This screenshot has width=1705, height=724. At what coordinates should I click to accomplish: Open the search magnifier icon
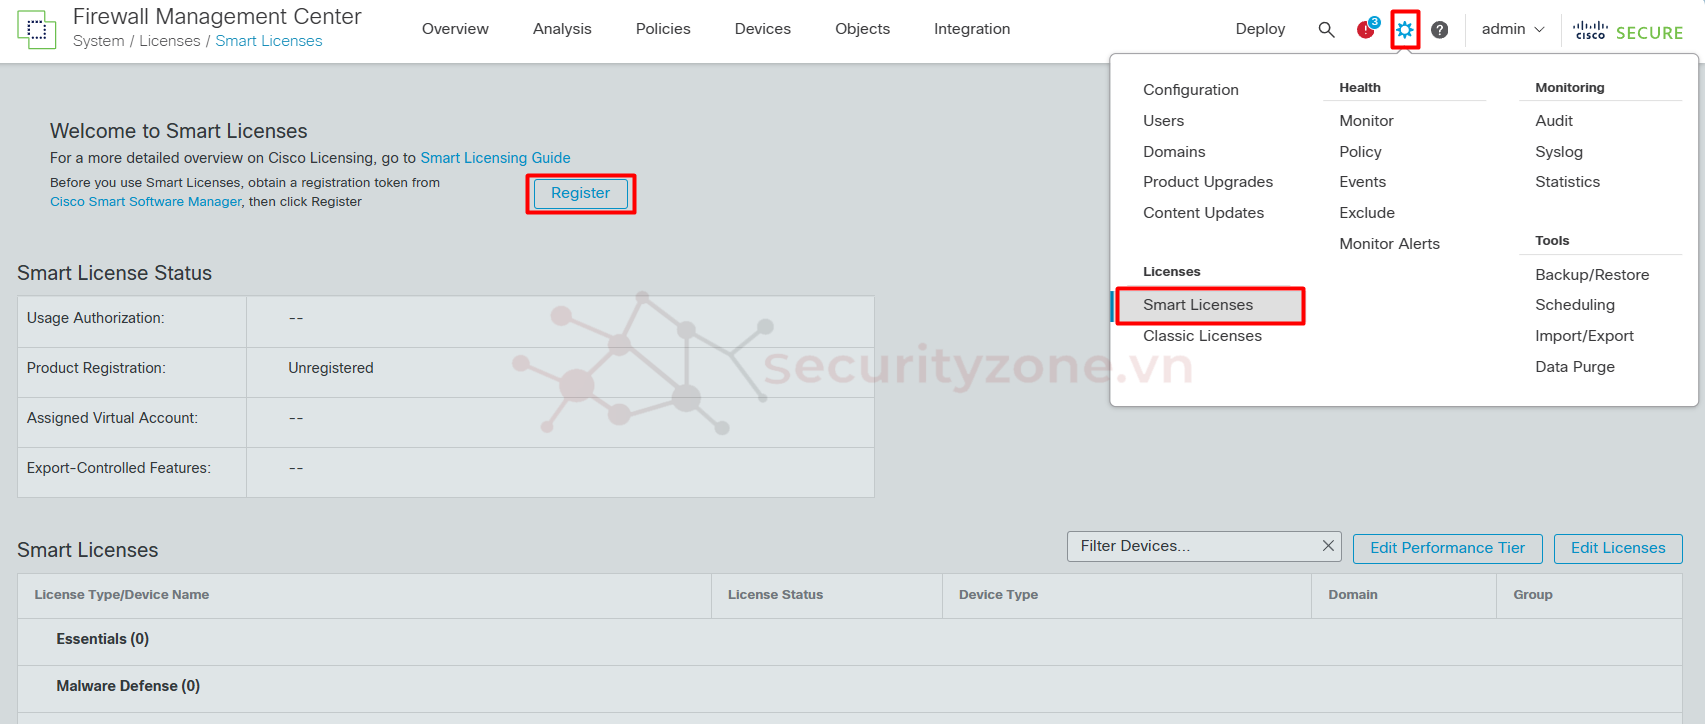(1326, 29)
